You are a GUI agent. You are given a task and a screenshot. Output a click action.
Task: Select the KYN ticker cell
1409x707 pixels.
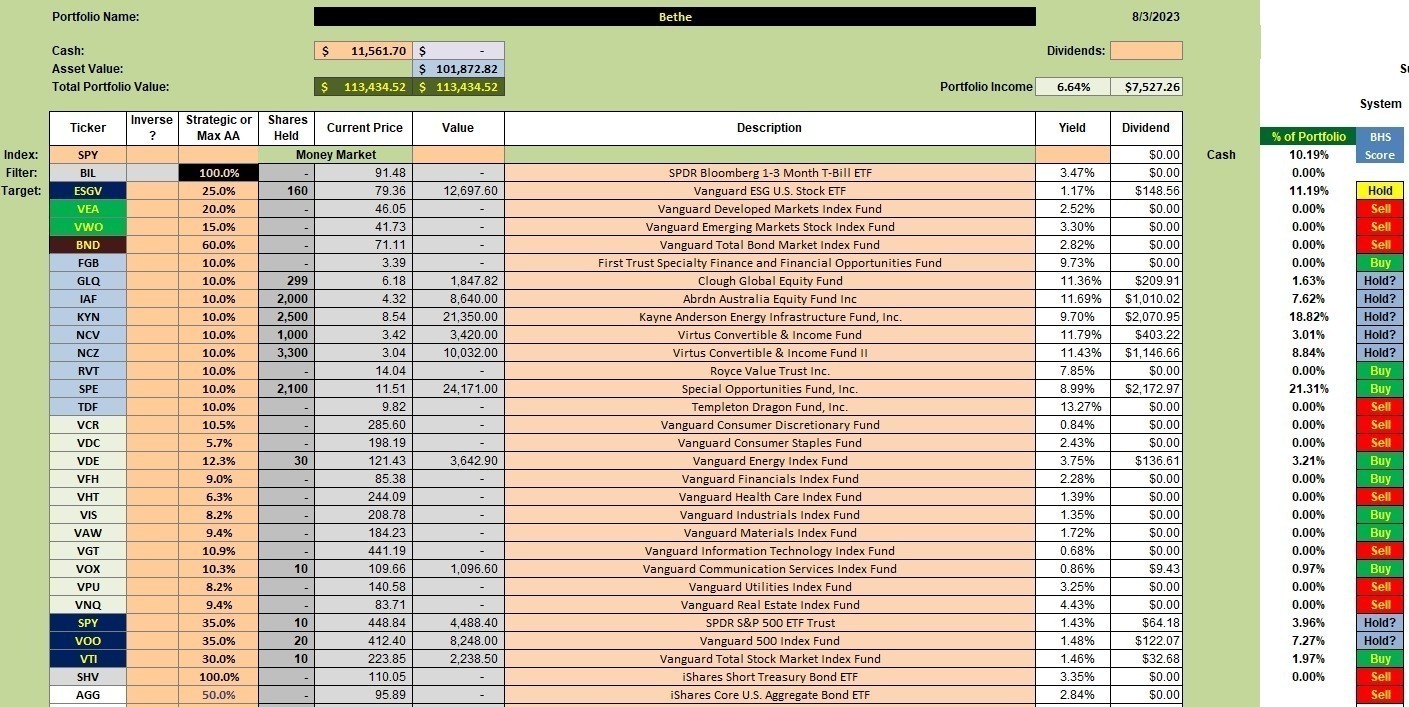pyautogui.click(x=88, y=317)
